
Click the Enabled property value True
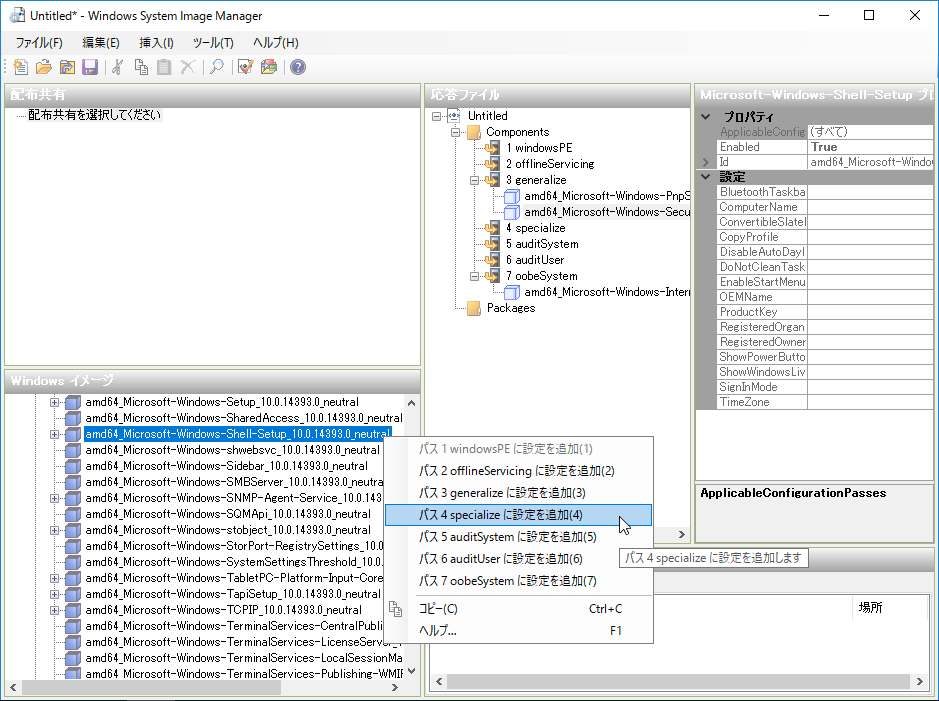pyautogui.click(x=870, y=147)
